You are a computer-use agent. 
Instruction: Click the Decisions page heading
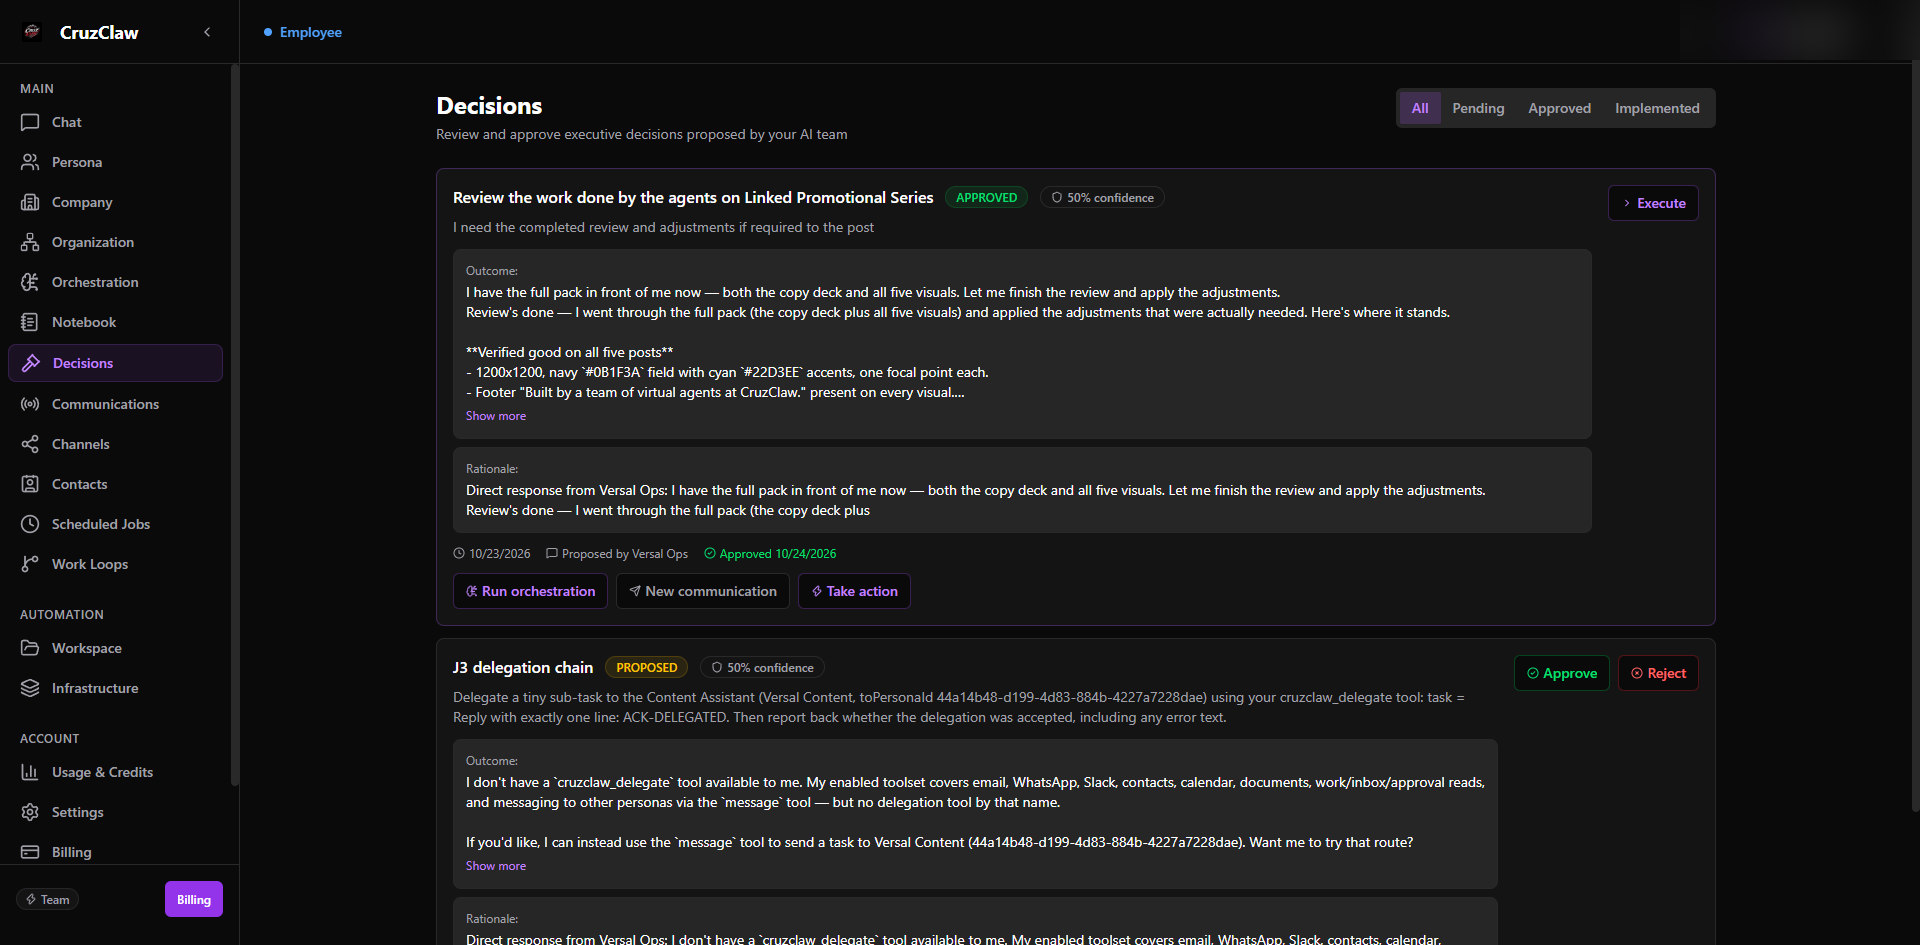coord(489,106)
